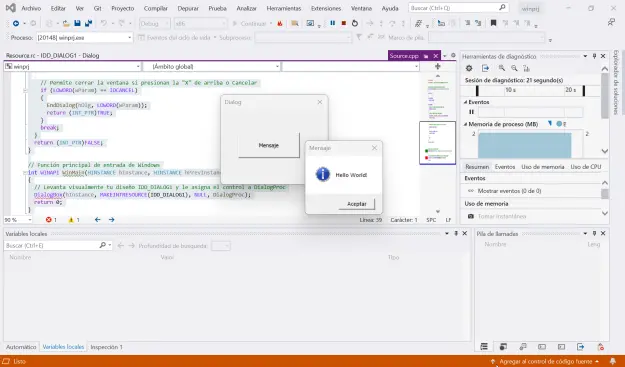This screenshot has height=367, width=625.
Task: Toggle bookmark with the black bookmark icon
Action: [493, 24]
